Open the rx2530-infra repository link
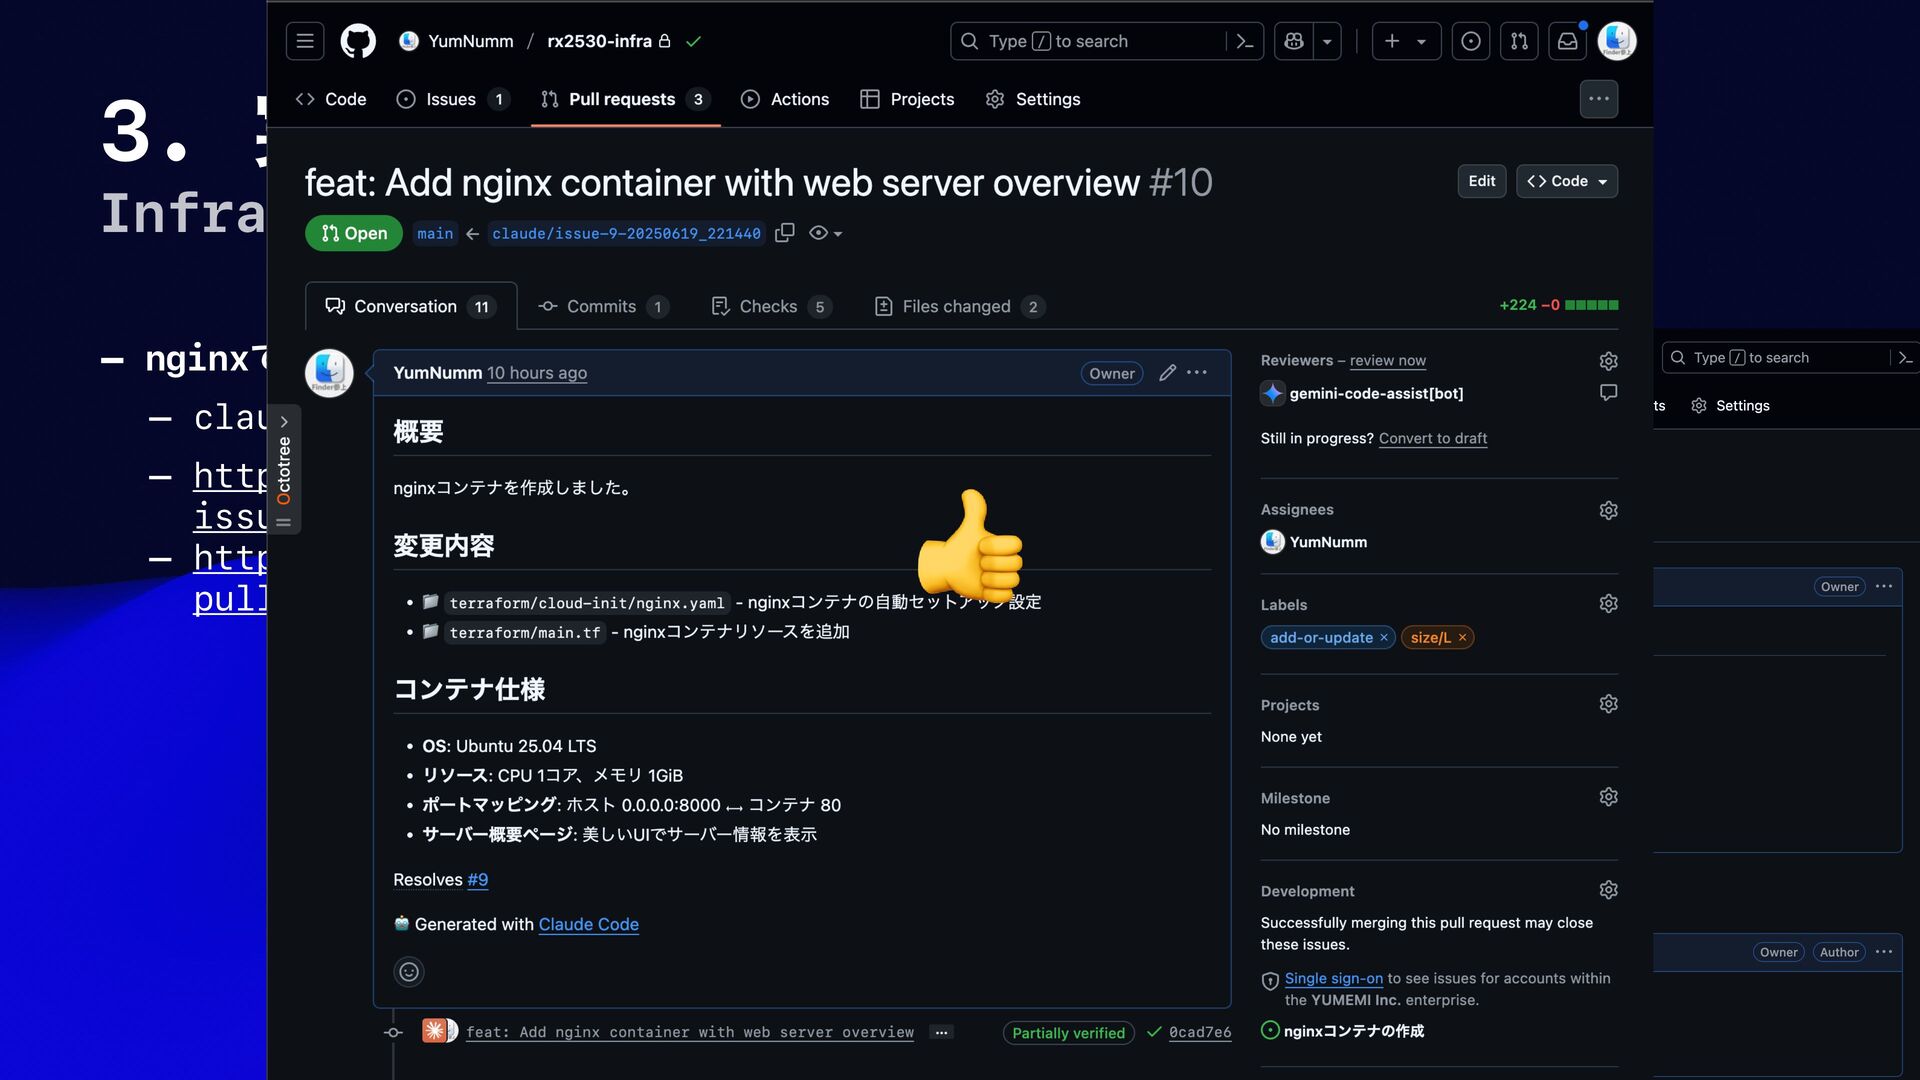The height and width of the screenshot is (1080, 1920). [x=599, y=41]
